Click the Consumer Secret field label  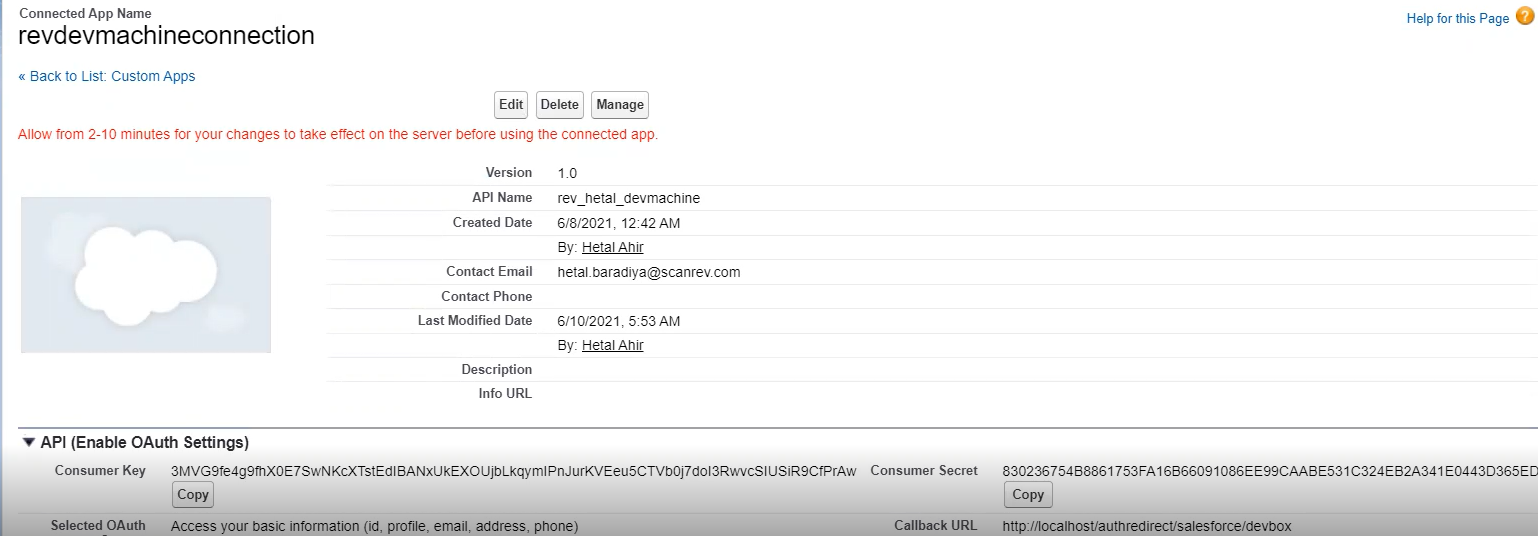pos(924,471)
